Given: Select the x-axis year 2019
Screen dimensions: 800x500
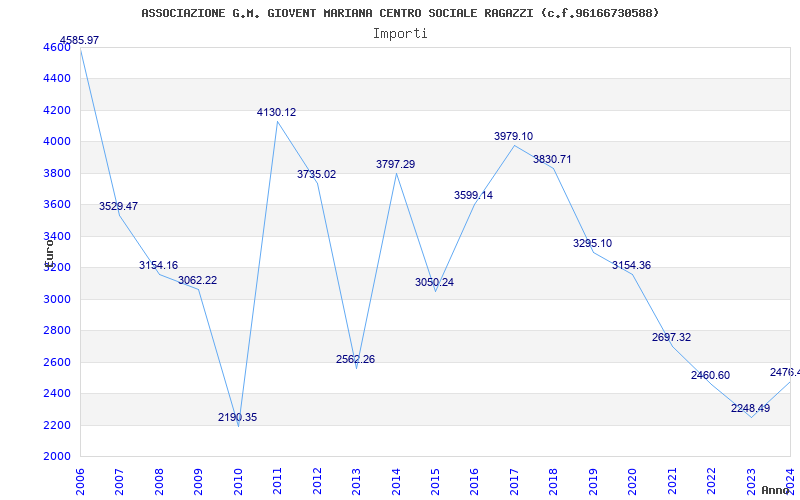Looking at the screenshot, I should coord(593,481).
